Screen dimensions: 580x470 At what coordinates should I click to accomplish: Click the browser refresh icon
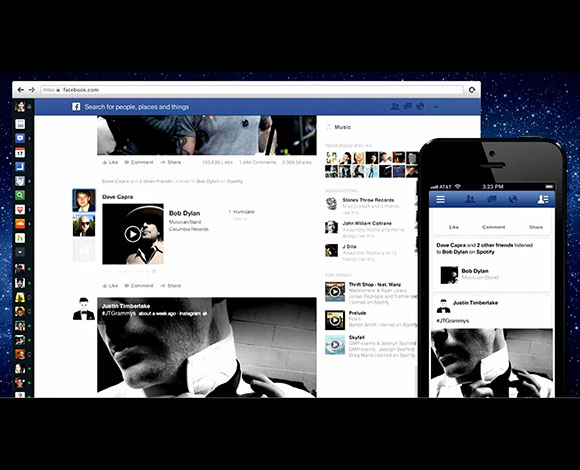click(472, 90)
